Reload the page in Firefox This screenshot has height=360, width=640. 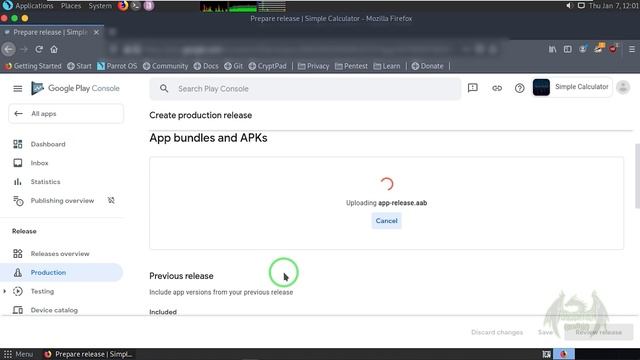[39, 49]
